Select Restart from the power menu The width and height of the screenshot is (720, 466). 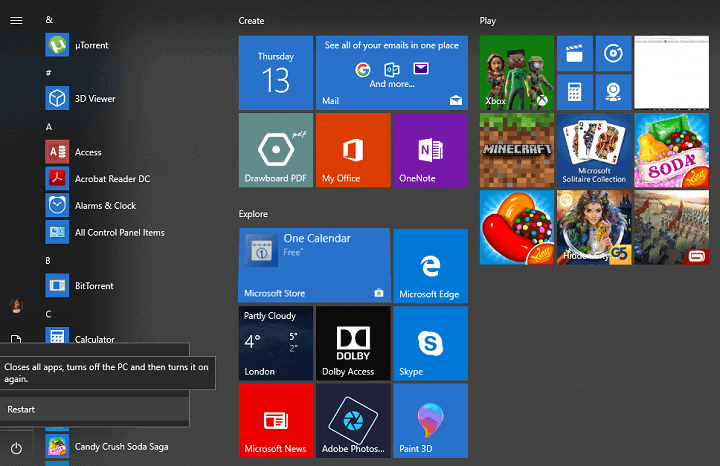click(21, 409)
